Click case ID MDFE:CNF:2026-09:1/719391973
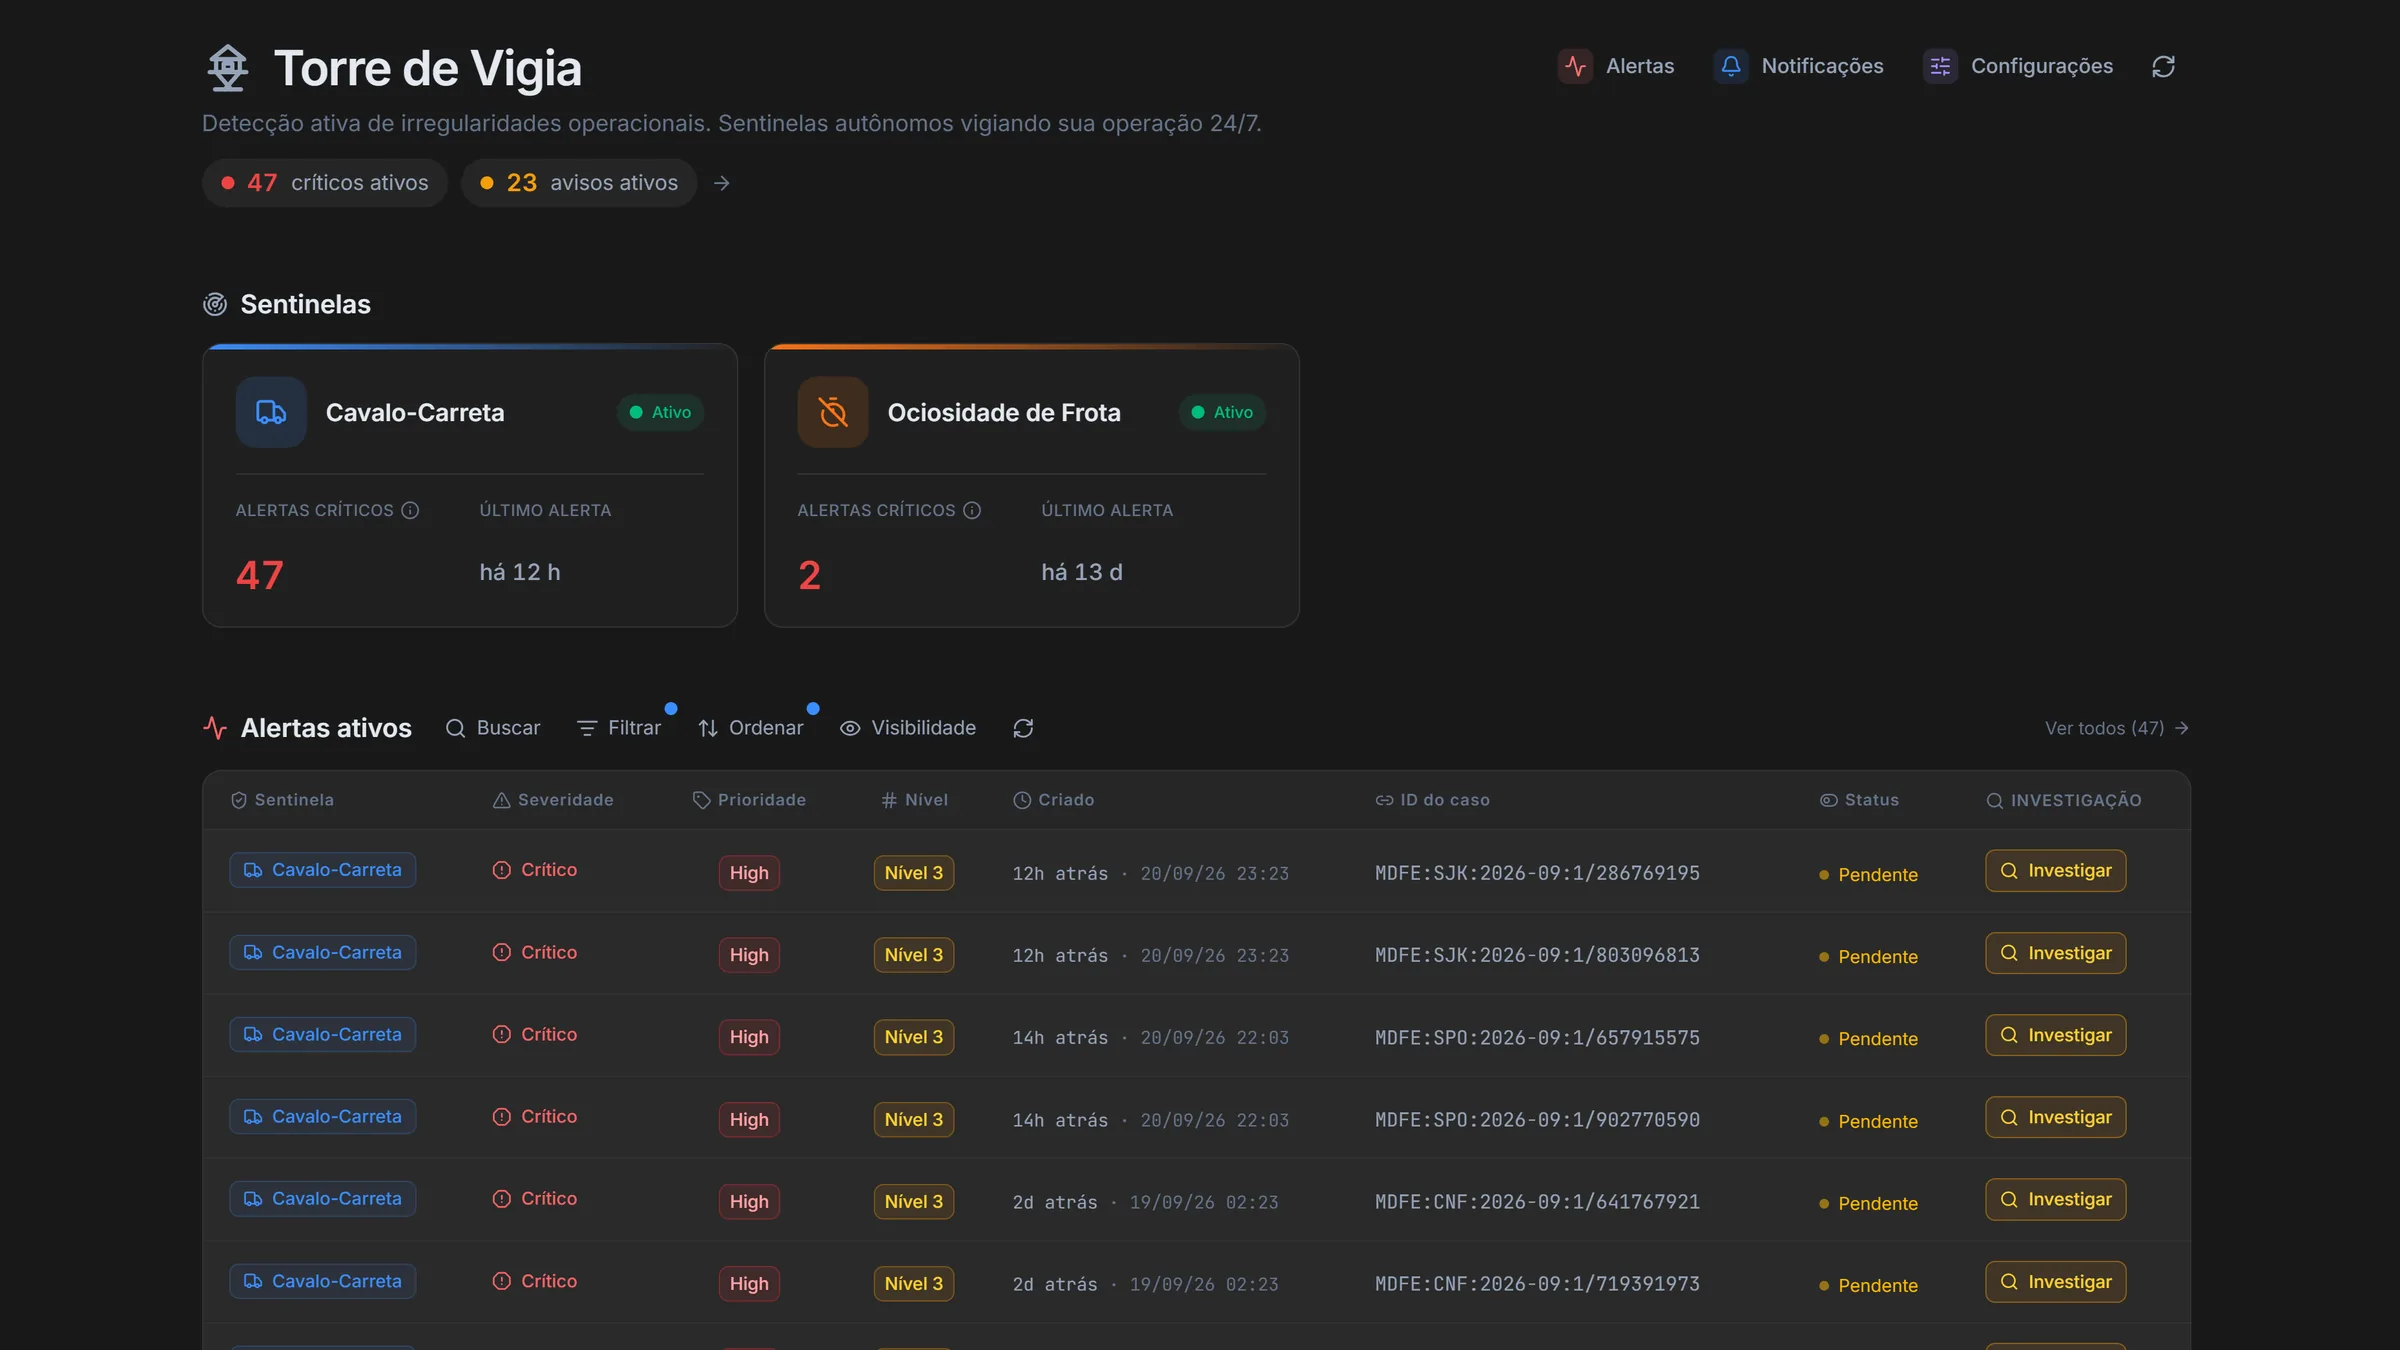This screenshot has width=2400, height=1350. pos(1537,1284)
